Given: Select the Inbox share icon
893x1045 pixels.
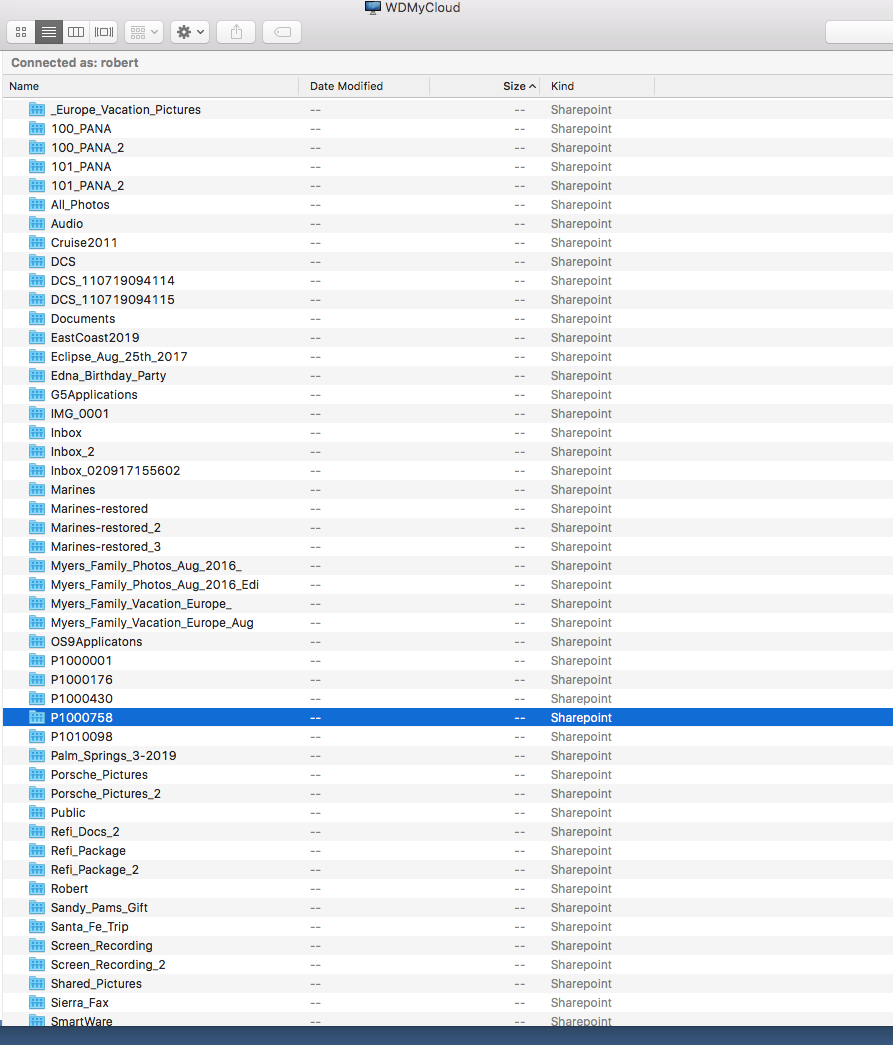Looking at the screenshot, I should pyautogui.click(x=37, y=433).
